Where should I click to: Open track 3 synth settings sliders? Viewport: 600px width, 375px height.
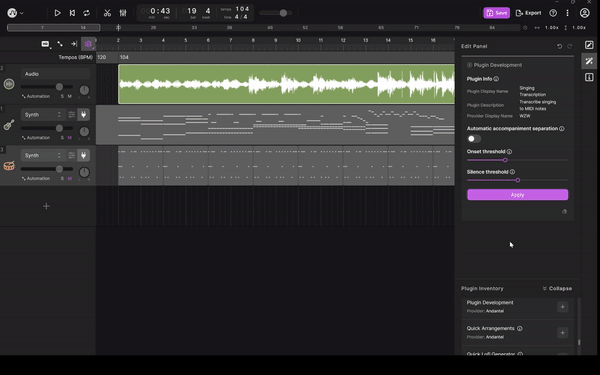point(72,155)
